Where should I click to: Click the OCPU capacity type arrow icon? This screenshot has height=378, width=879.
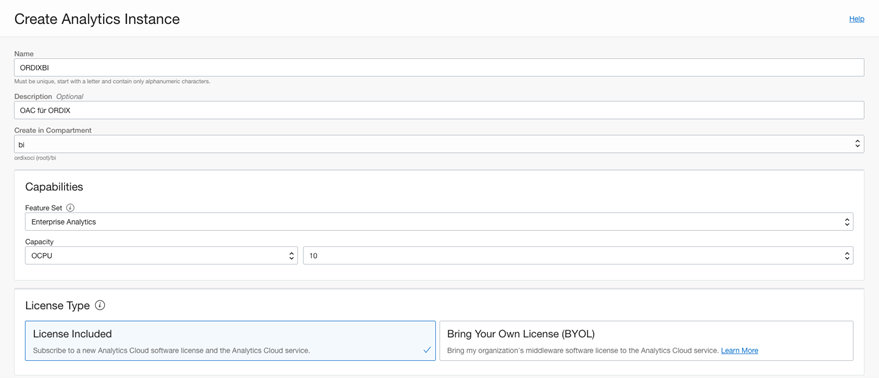point(291,256)
